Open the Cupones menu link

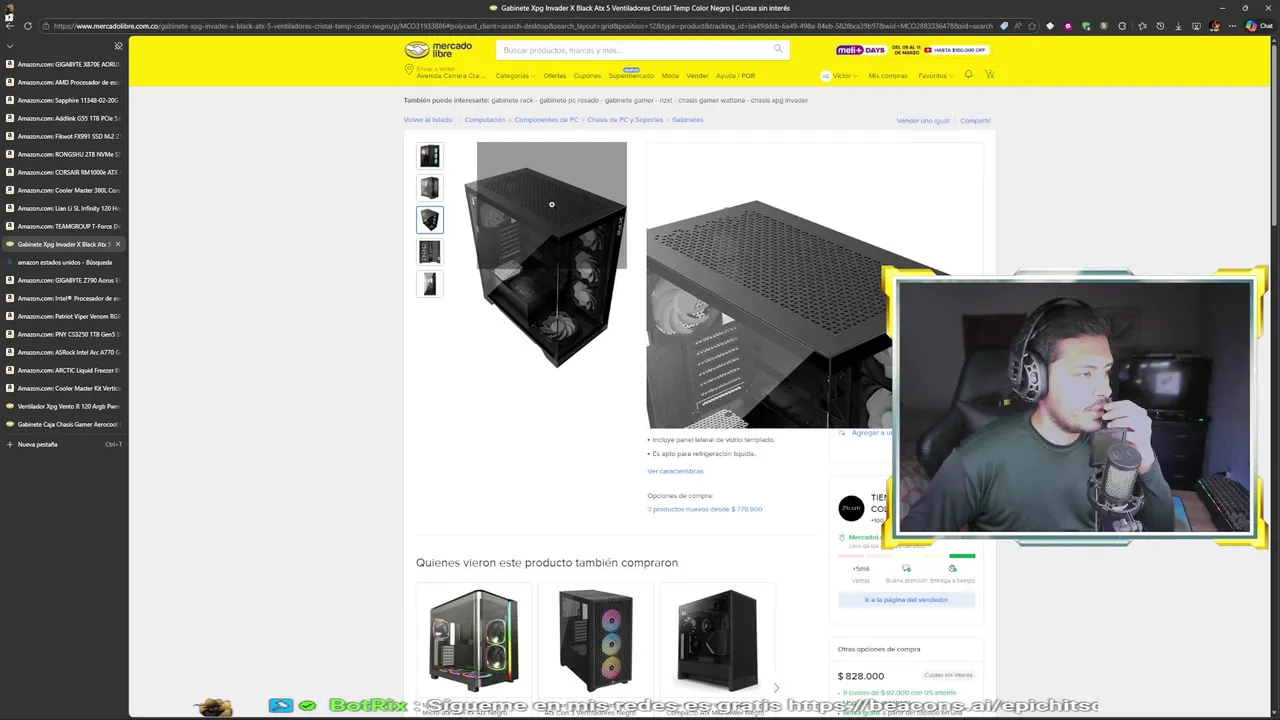point(587,76)
